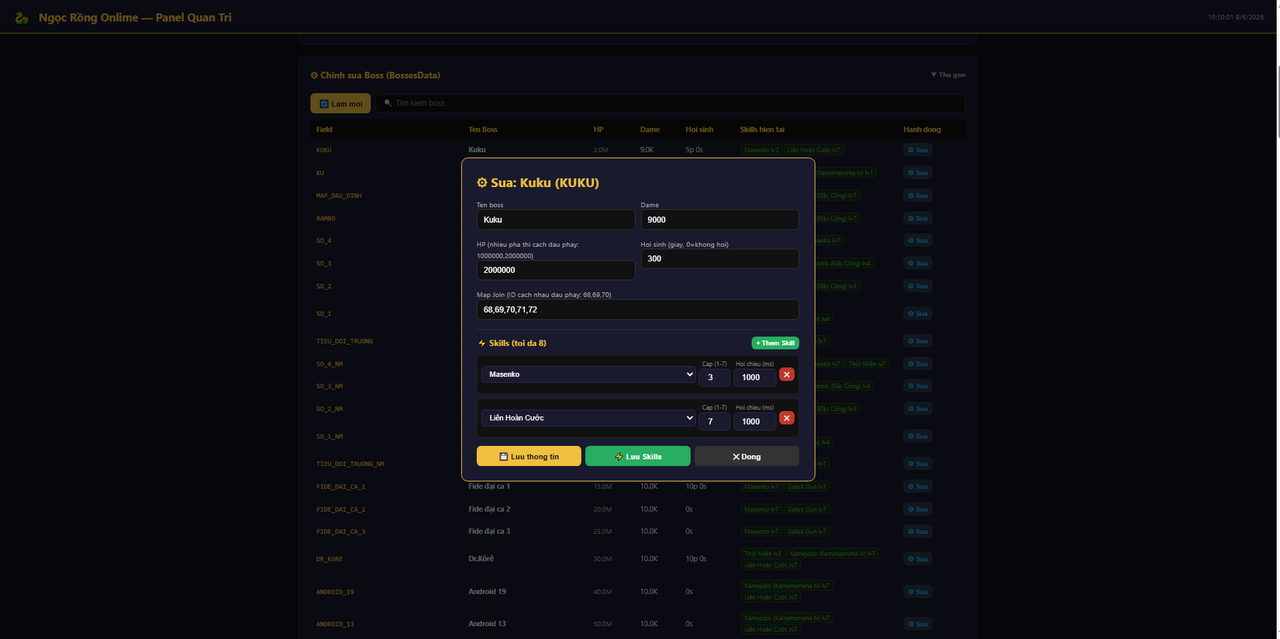
Task: Click the Fide đại ca 1 boss name
Action: click(489, 486)
